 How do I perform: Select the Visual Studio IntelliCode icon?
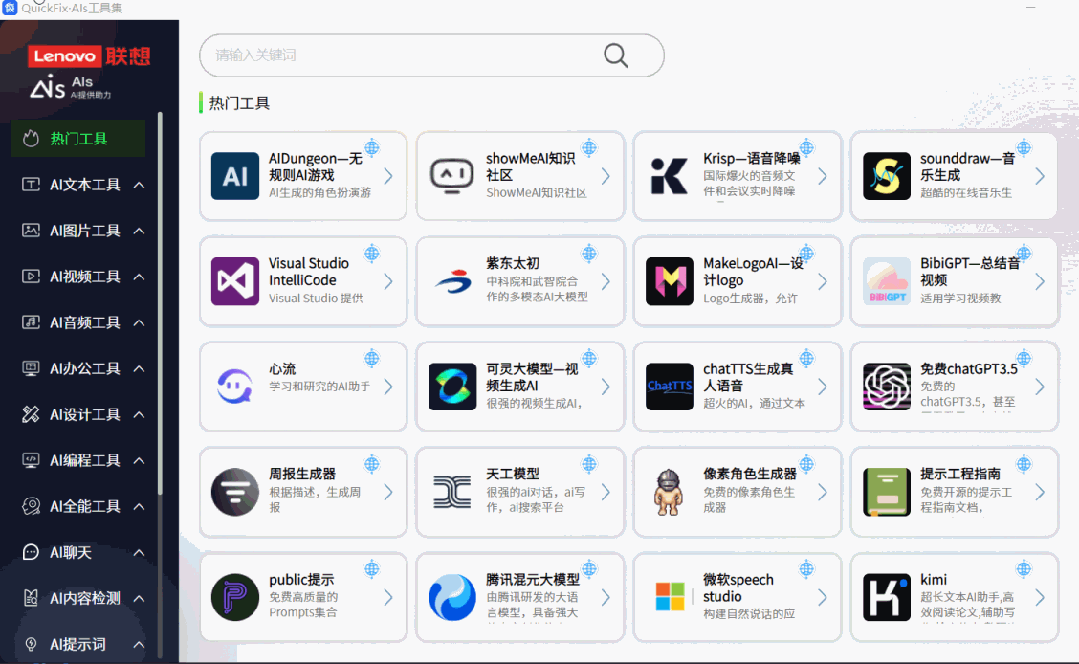pyautogui.click(x=234, y=281)
